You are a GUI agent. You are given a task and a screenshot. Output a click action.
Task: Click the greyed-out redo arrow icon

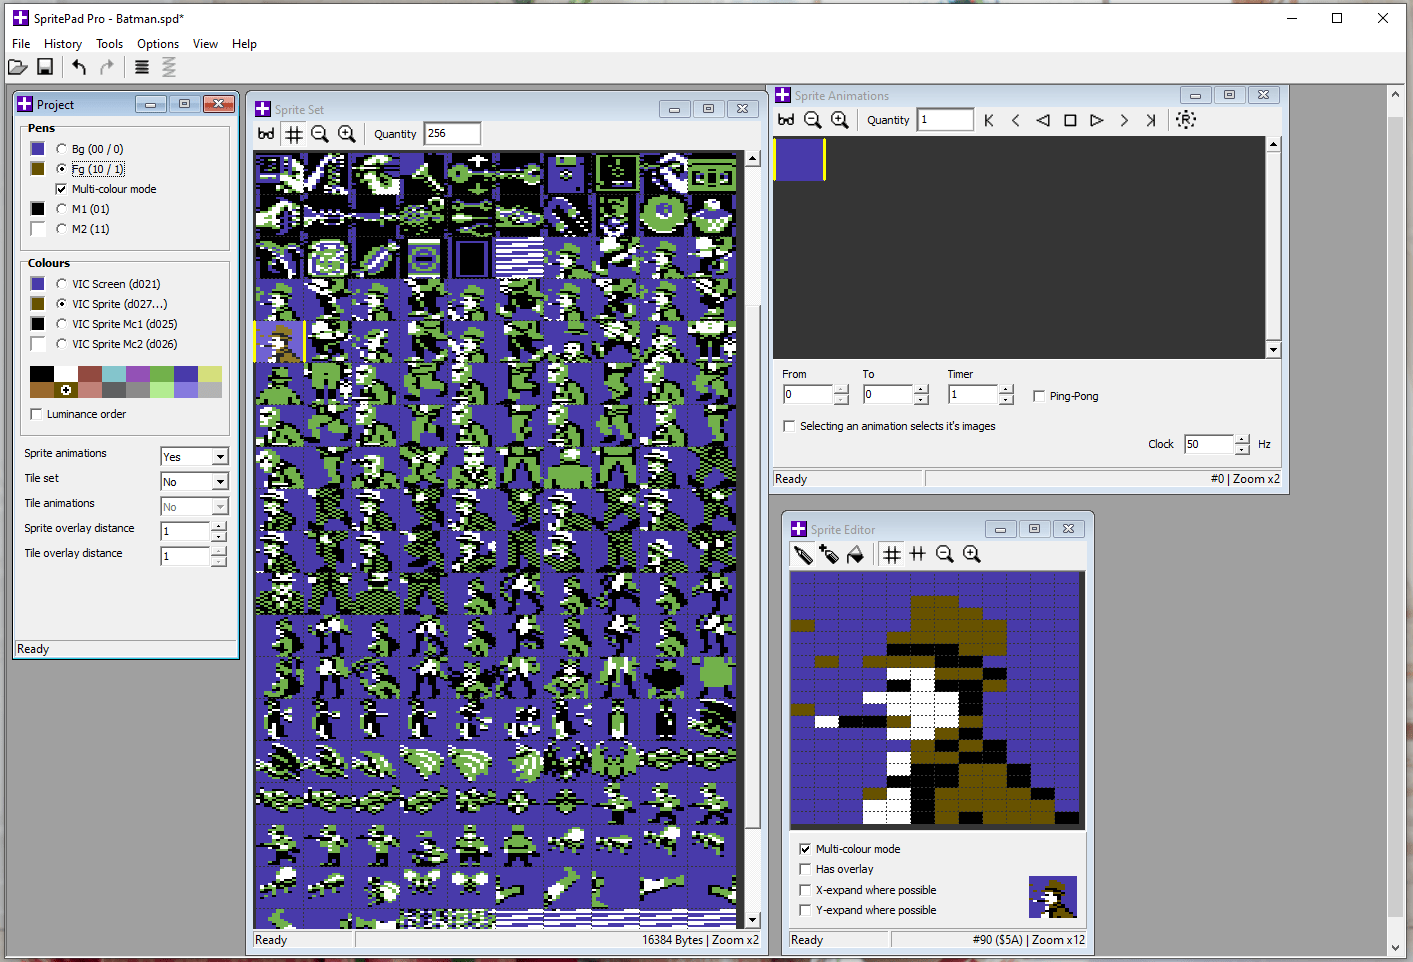[x=106, y=67]
